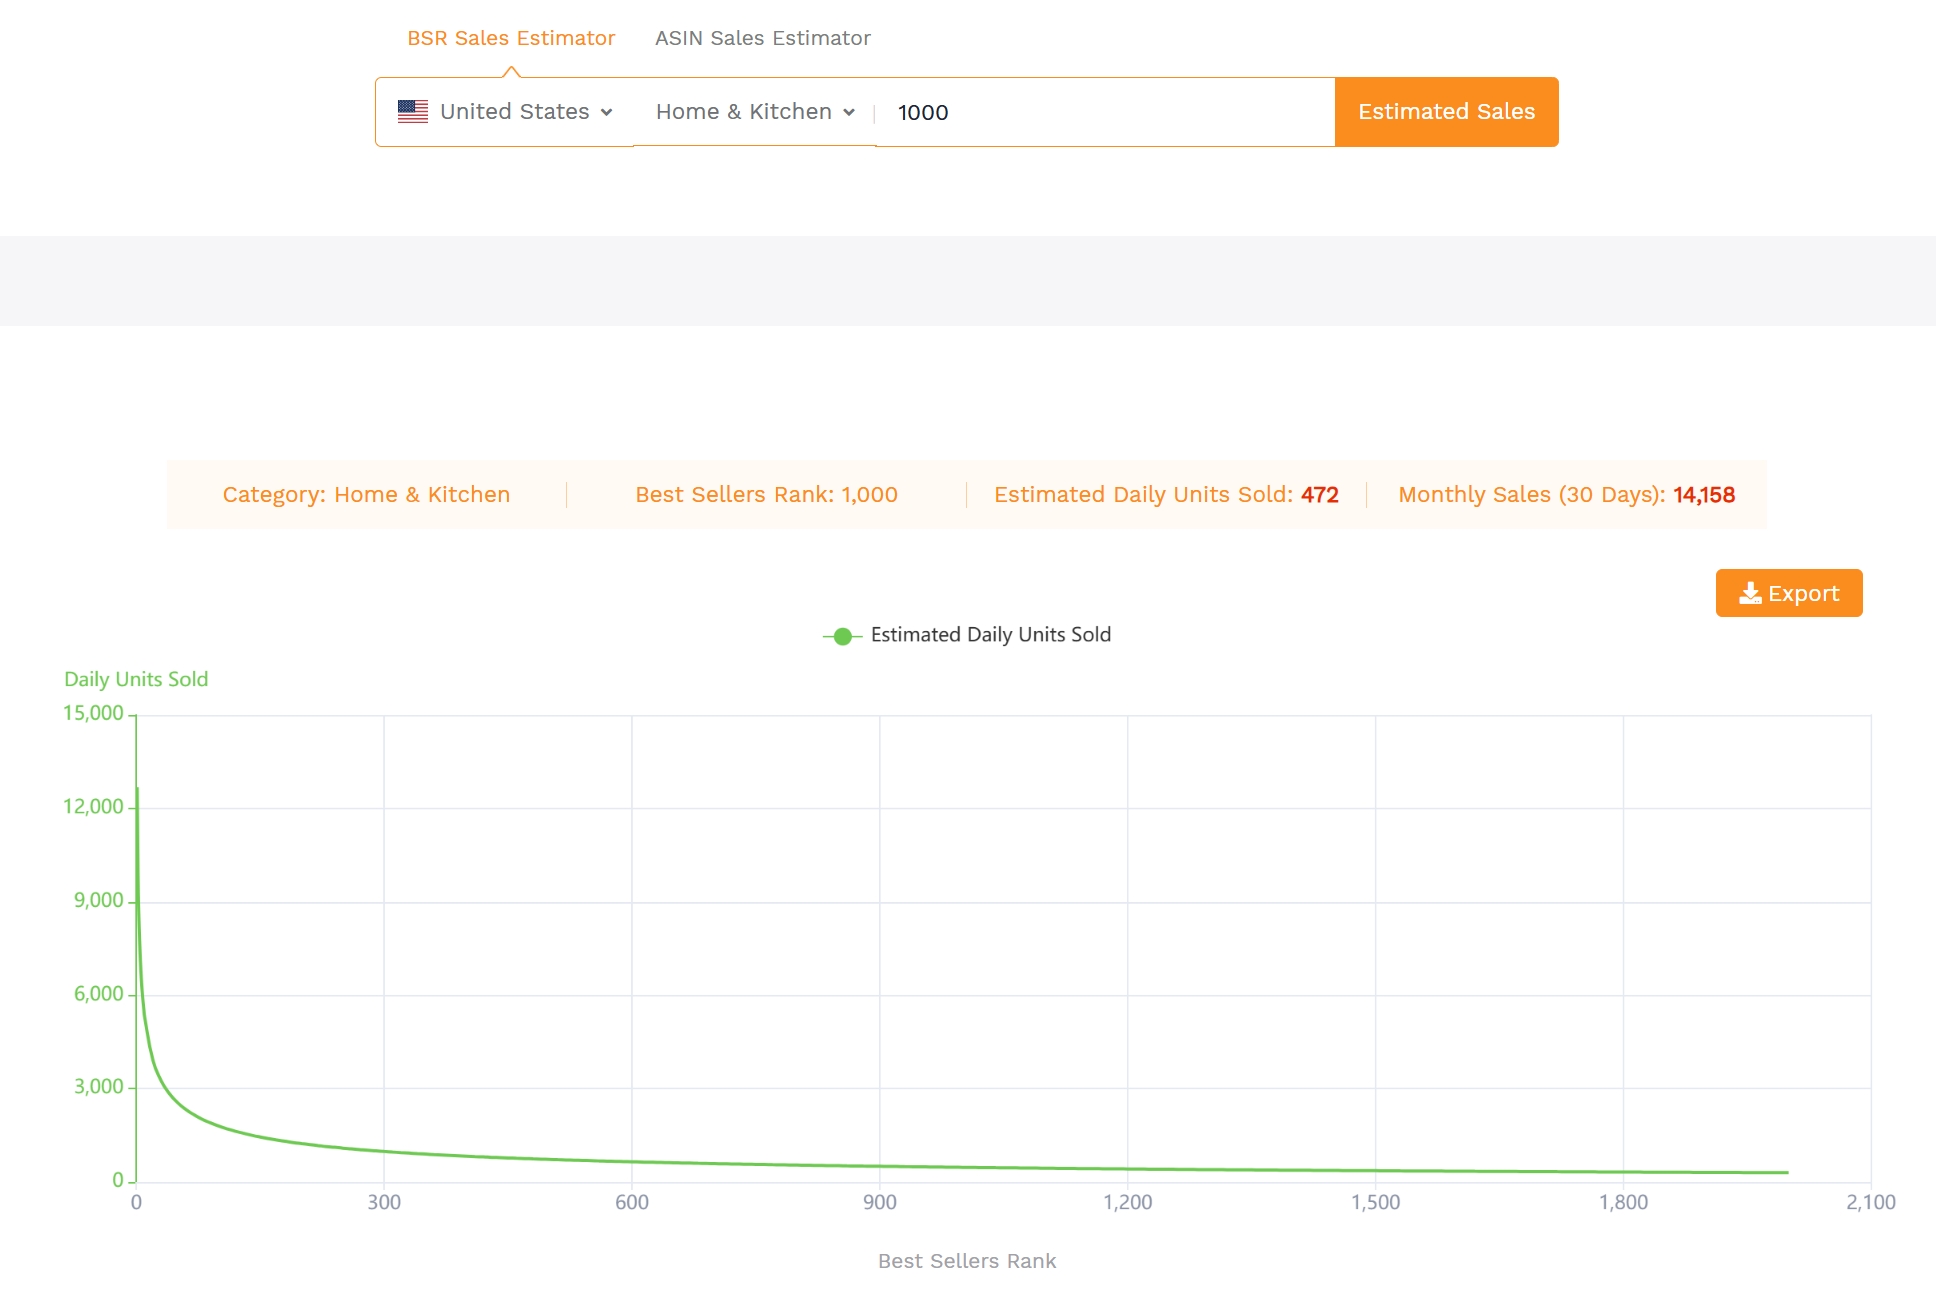
Task: Click the 12,000 y-axis label
Action: pos(93,806)
